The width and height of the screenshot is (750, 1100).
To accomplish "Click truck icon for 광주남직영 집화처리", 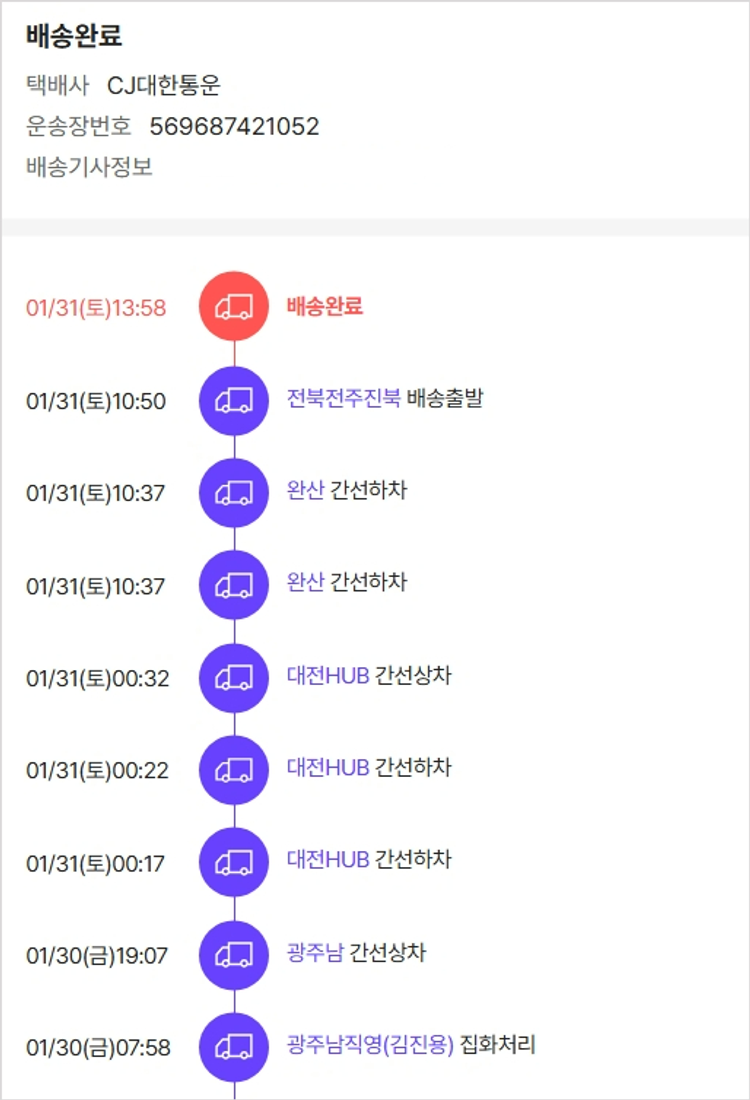I will coord(234,1047).
